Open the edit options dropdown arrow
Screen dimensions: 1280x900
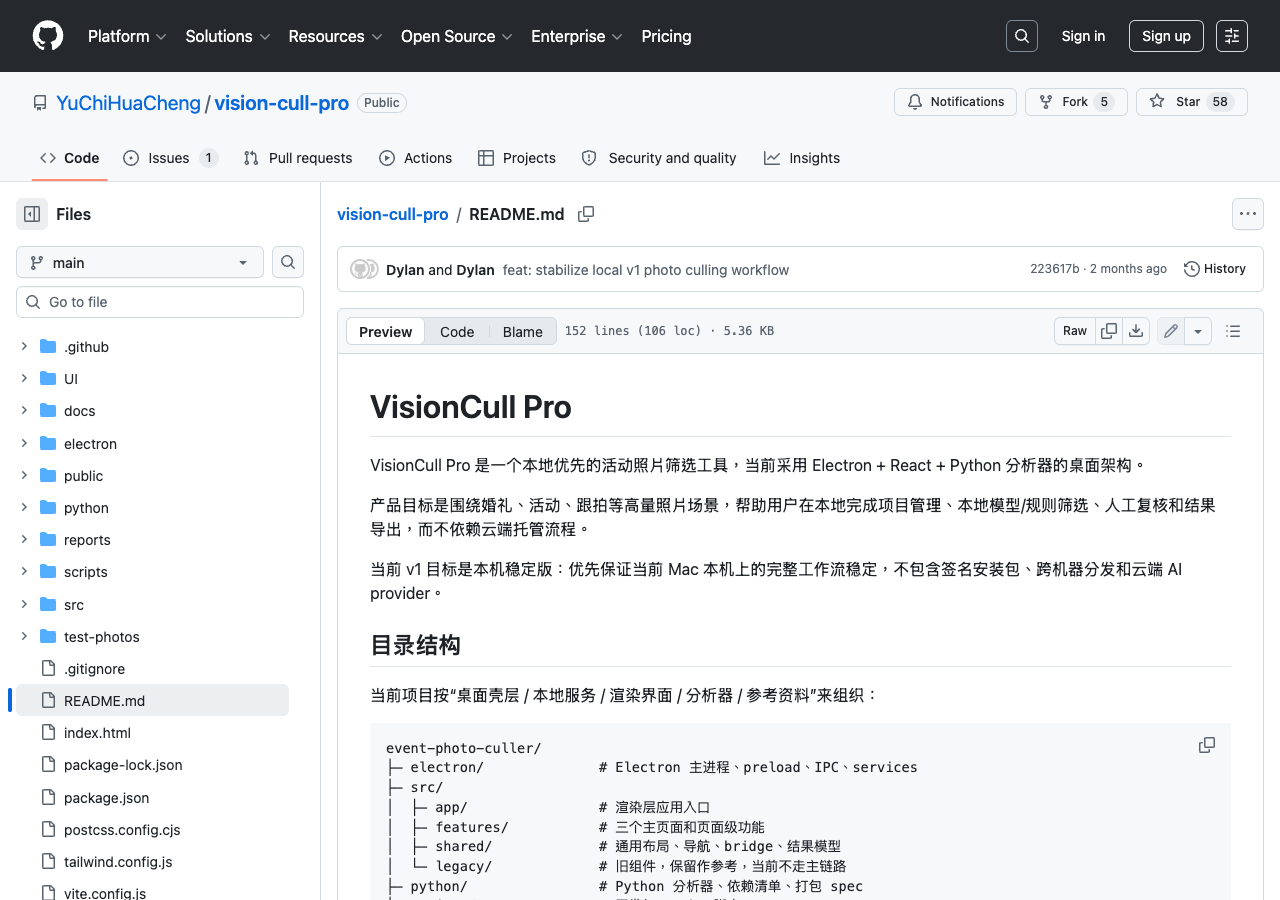pos(1198,331)
